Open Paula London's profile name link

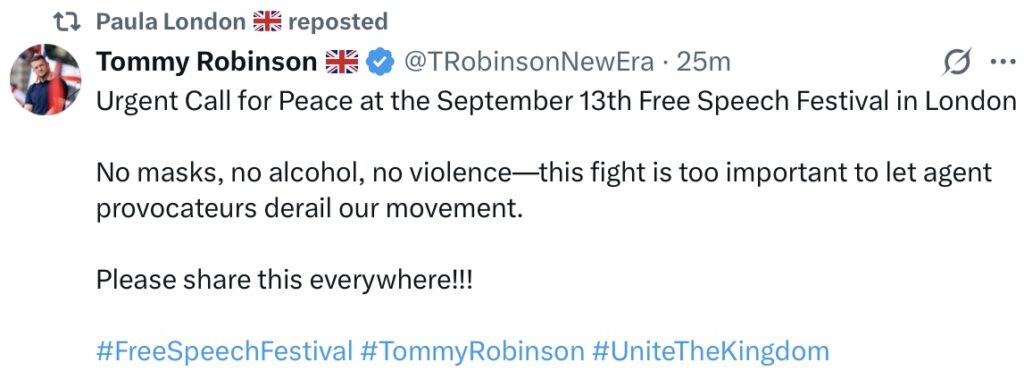coord(171,22)
